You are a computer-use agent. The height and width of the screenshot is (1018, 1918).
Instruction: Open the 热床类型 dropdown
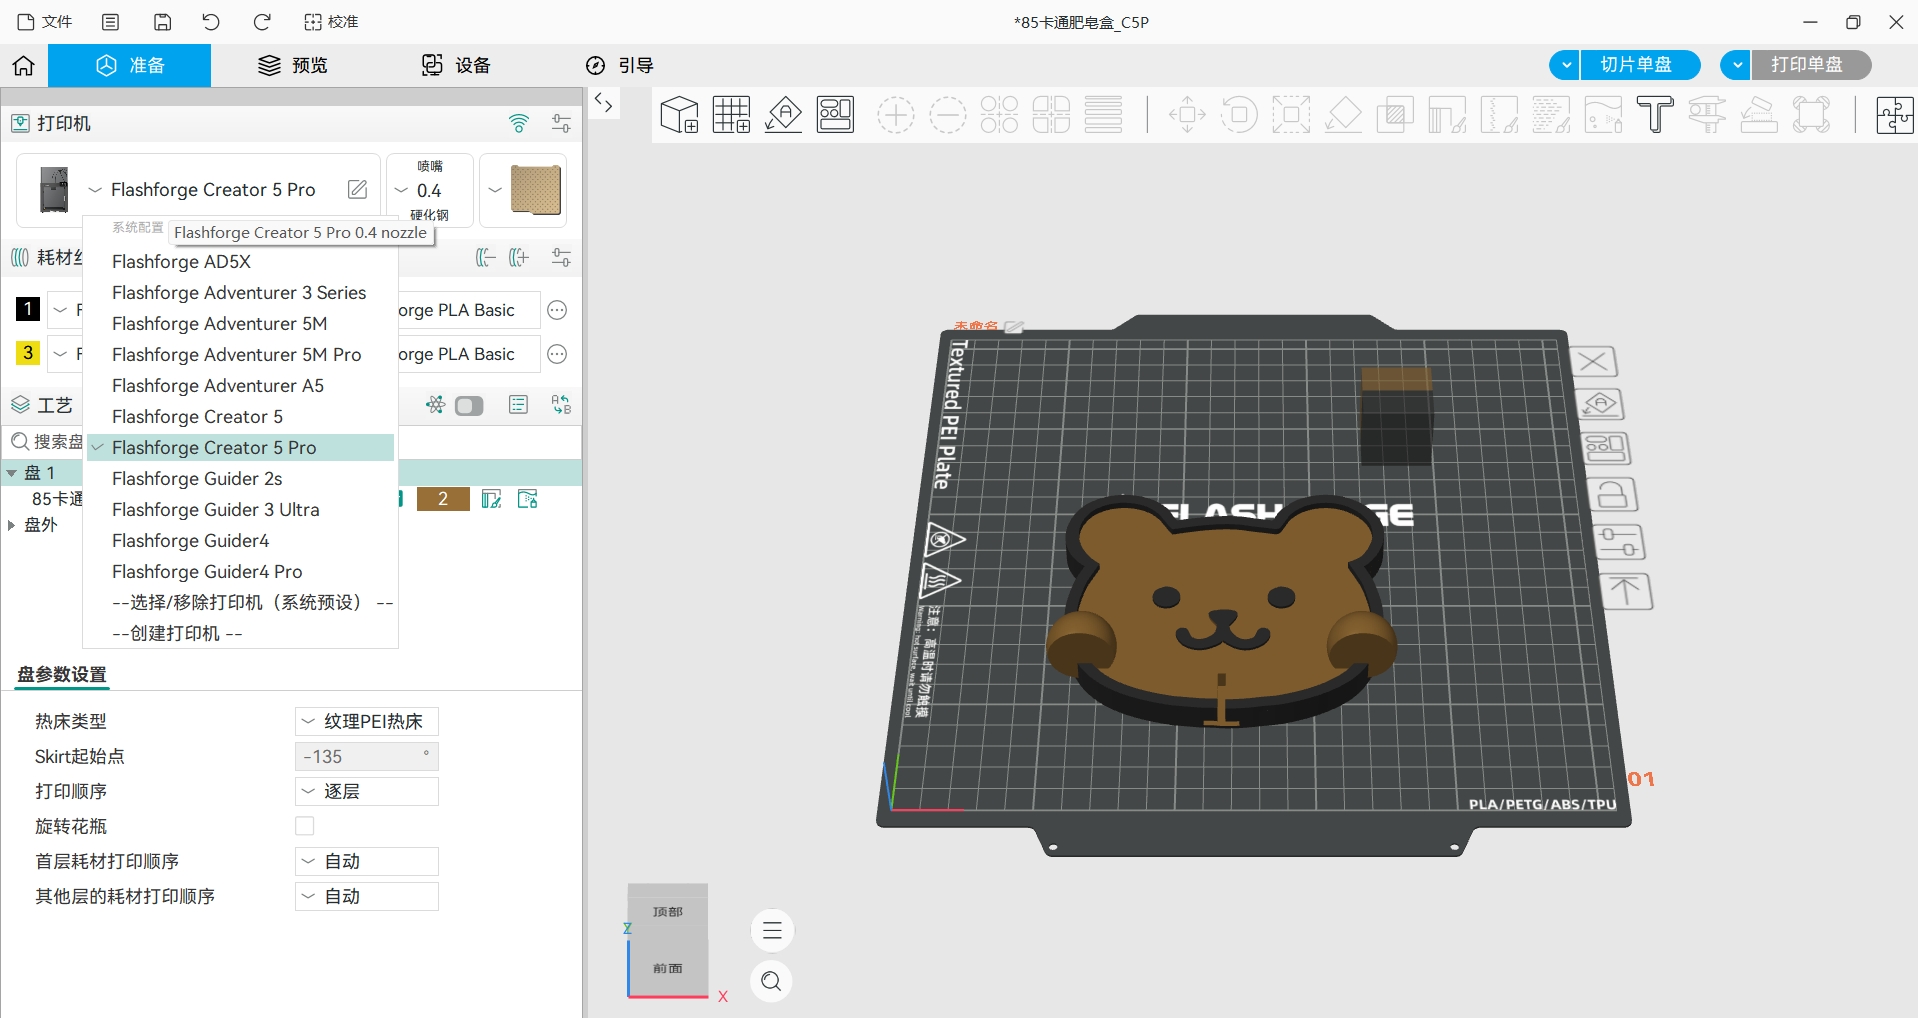coord(367,721)
